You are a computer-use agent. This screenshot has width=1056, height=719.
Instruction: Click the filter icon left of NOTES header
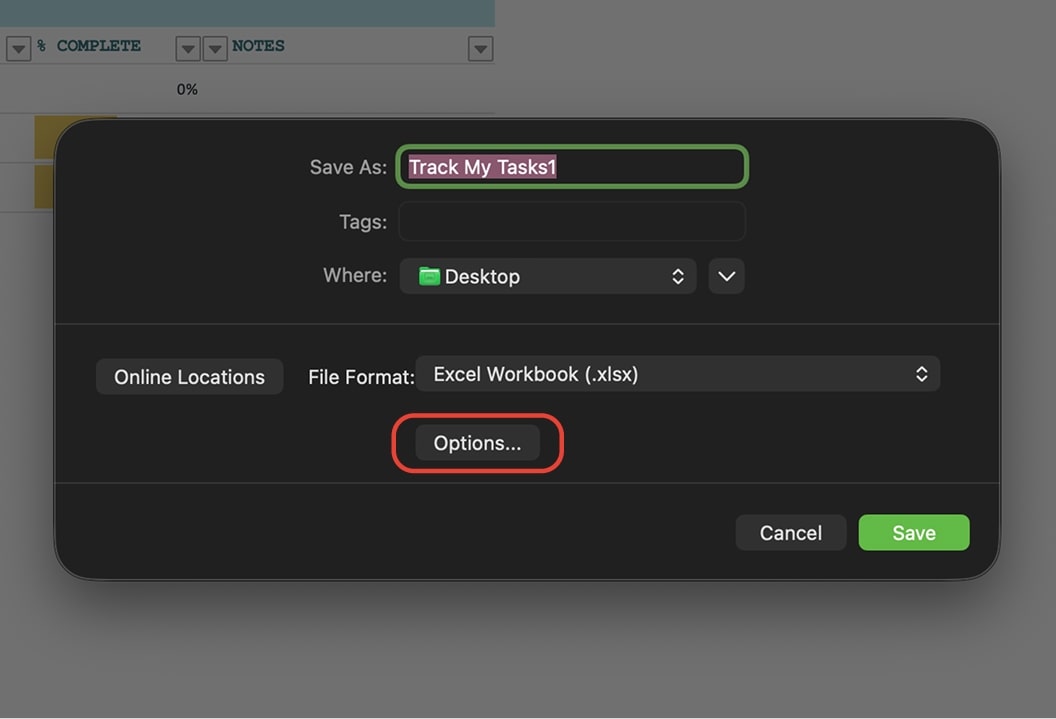tap(214, 48)
